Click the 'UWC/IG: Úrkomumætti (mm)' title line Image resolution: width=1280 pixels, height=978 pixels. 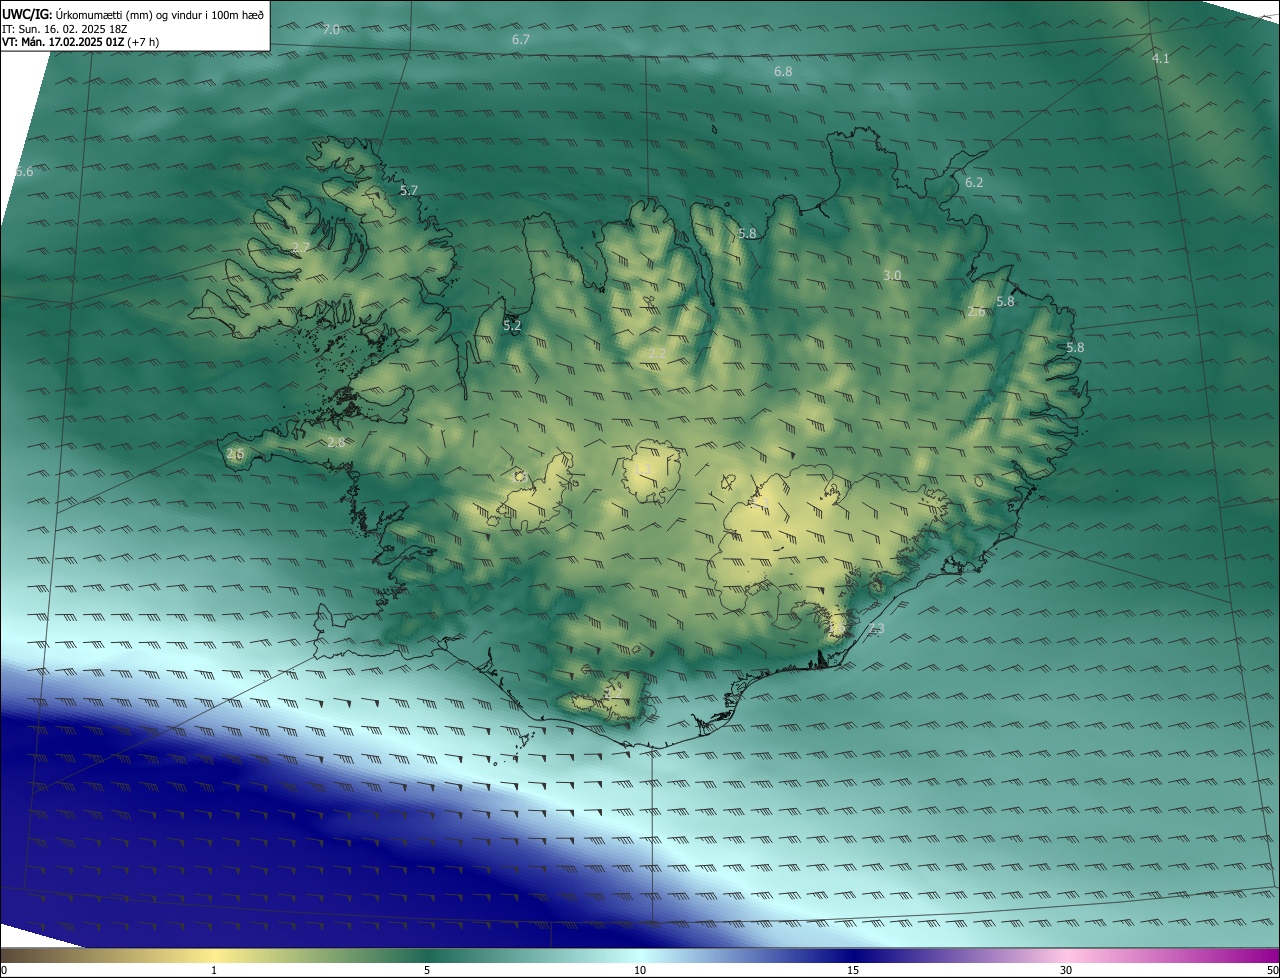coord(133,15)
